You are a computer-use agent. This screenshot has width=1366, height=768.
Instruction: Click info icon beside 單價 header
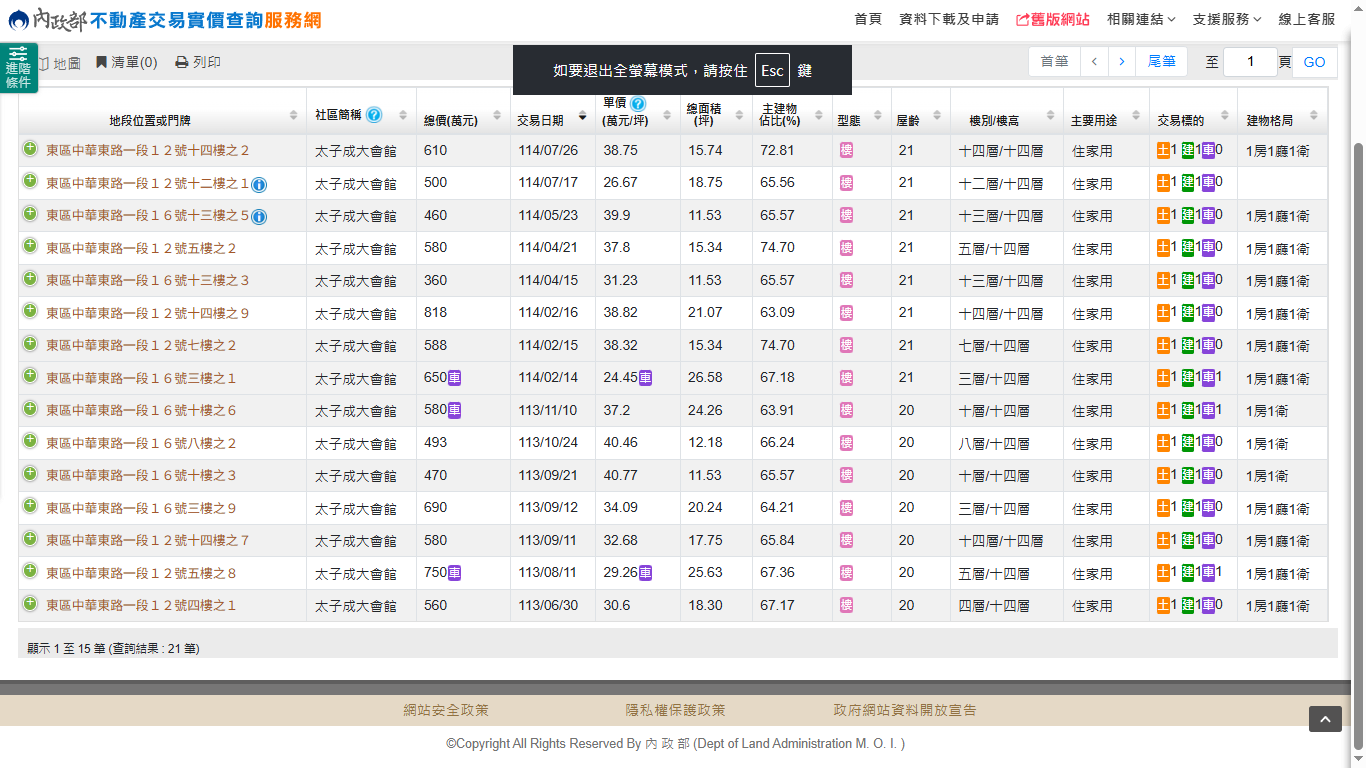tap(638, 103)
